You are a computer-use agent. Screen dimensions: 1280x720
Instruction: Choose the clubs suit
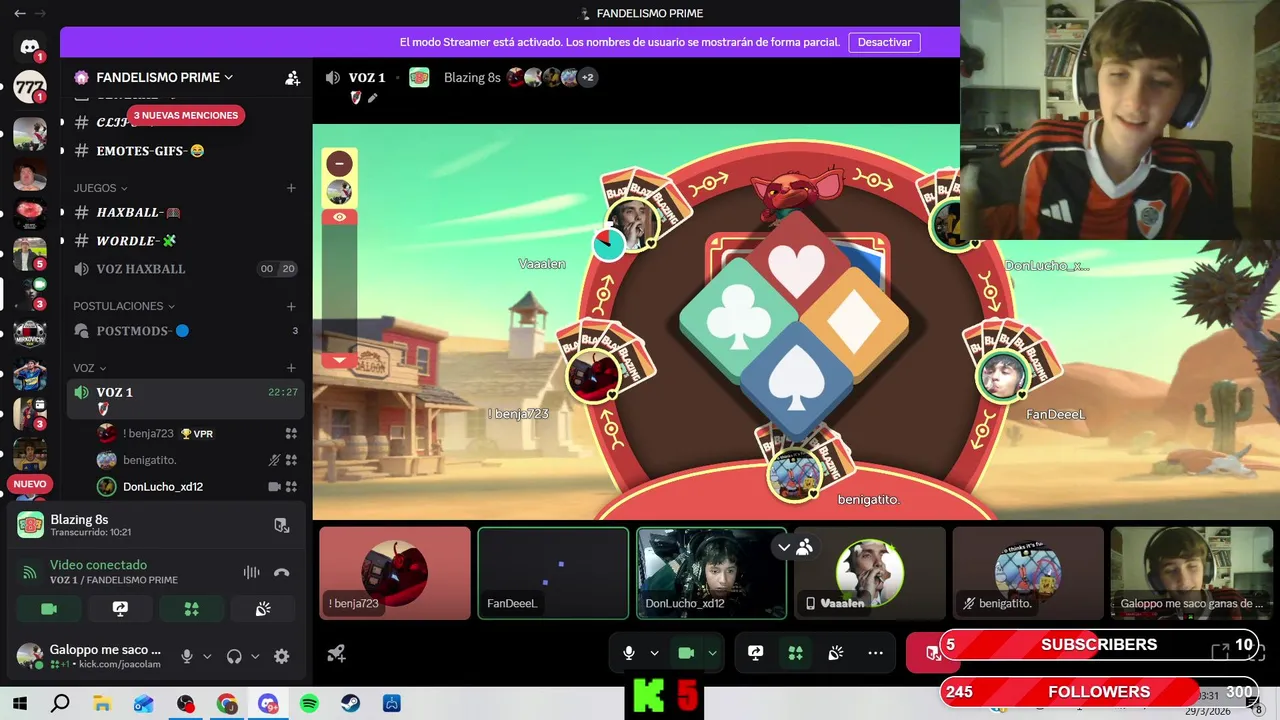pyautogui.click(x=739, y=322)
